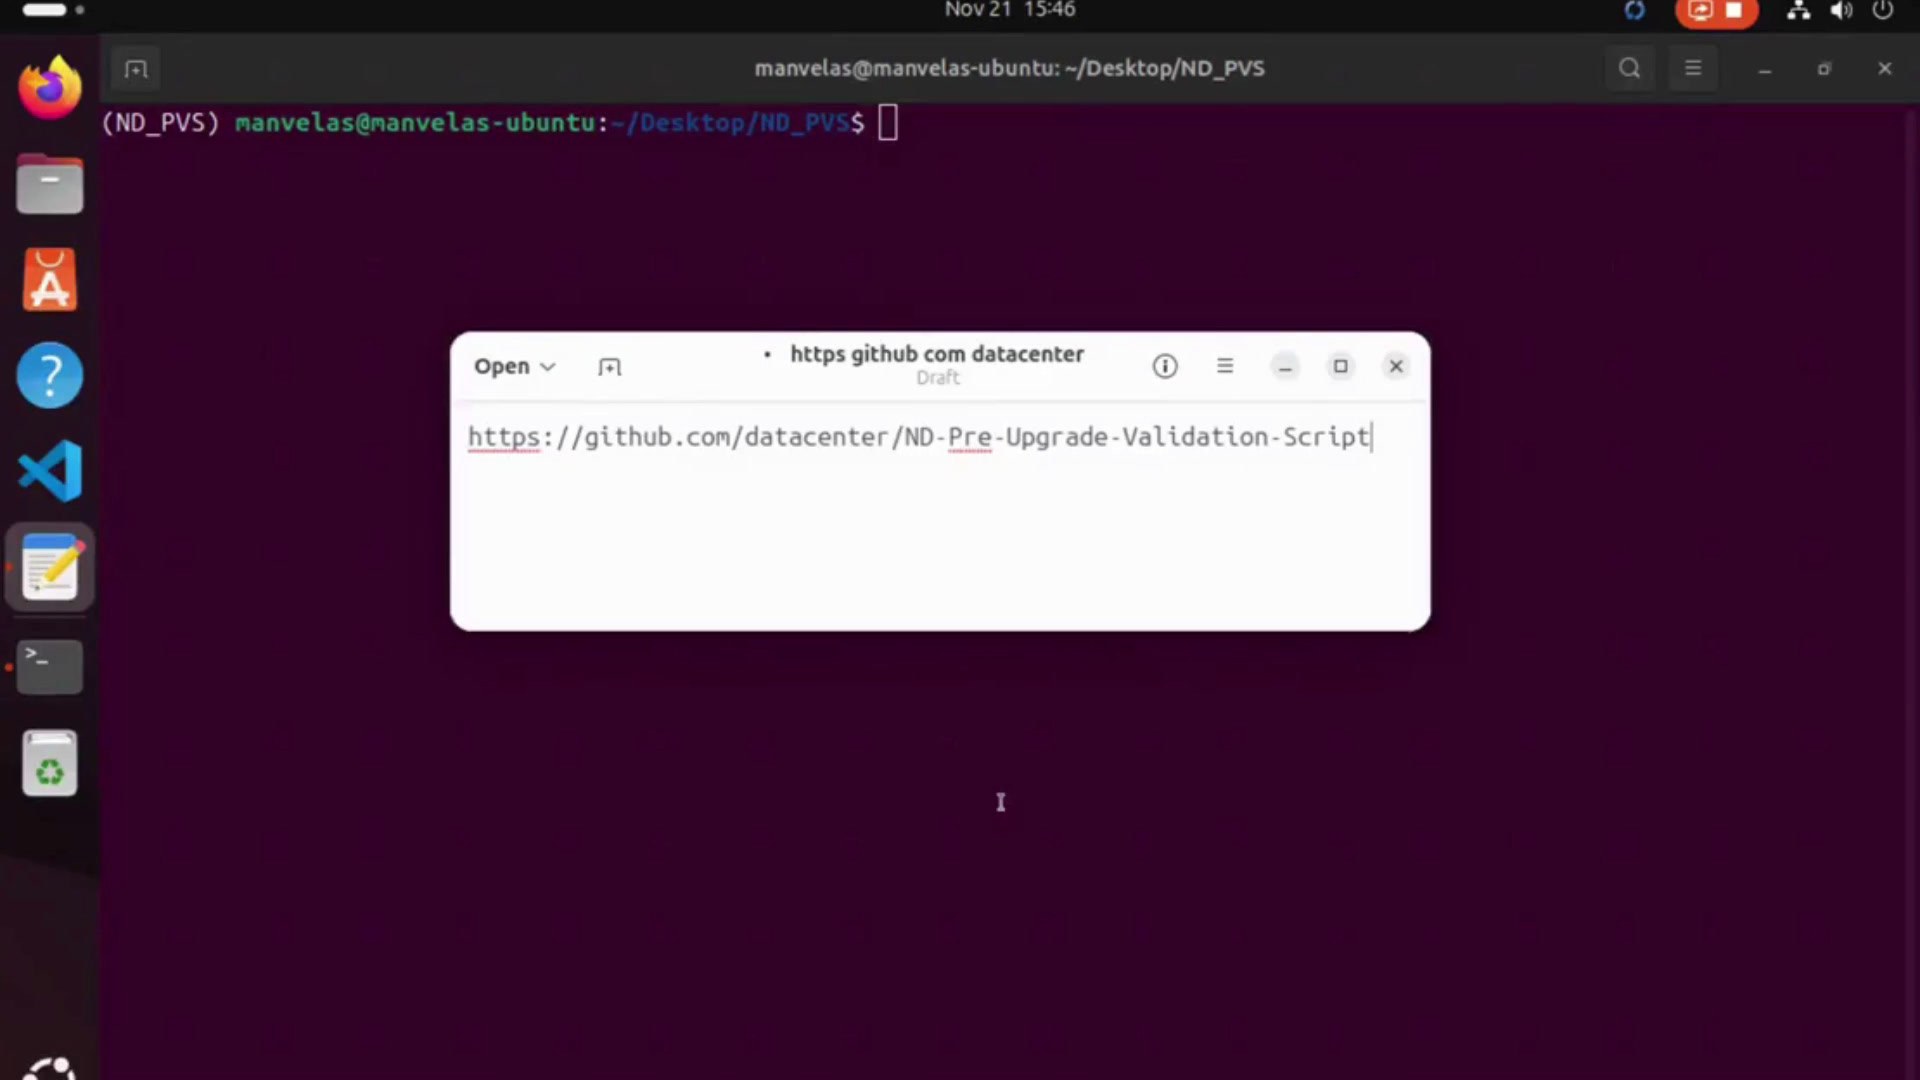The image size is (1920, 1080).
Task: Open the Files manager in dock
Action: 49,184
